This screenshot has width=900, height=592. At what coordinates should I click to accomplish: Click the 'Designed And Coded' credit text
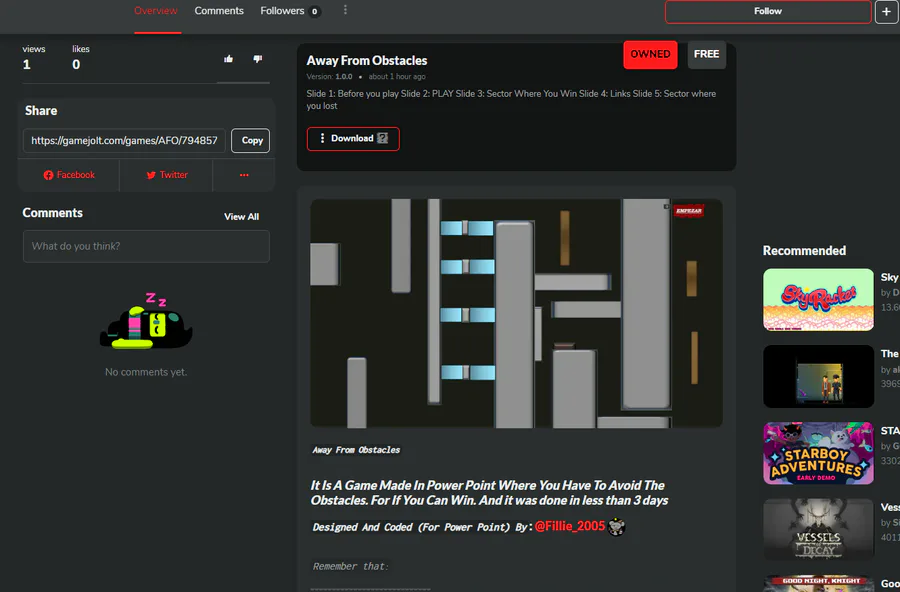click(x=422, y=527)
